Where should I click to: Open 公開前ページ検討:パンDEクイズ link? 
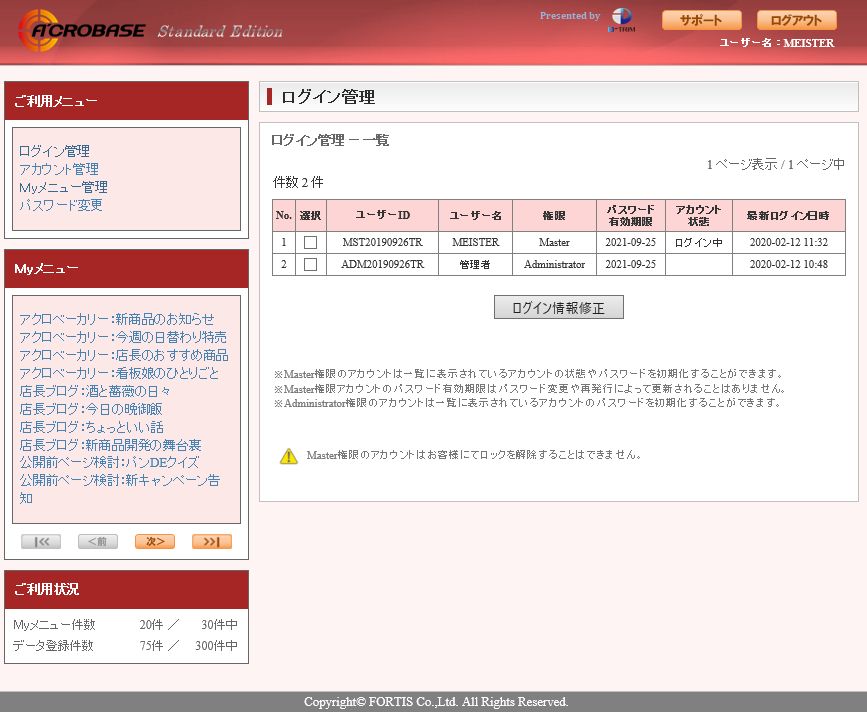(x=109, y=463)
